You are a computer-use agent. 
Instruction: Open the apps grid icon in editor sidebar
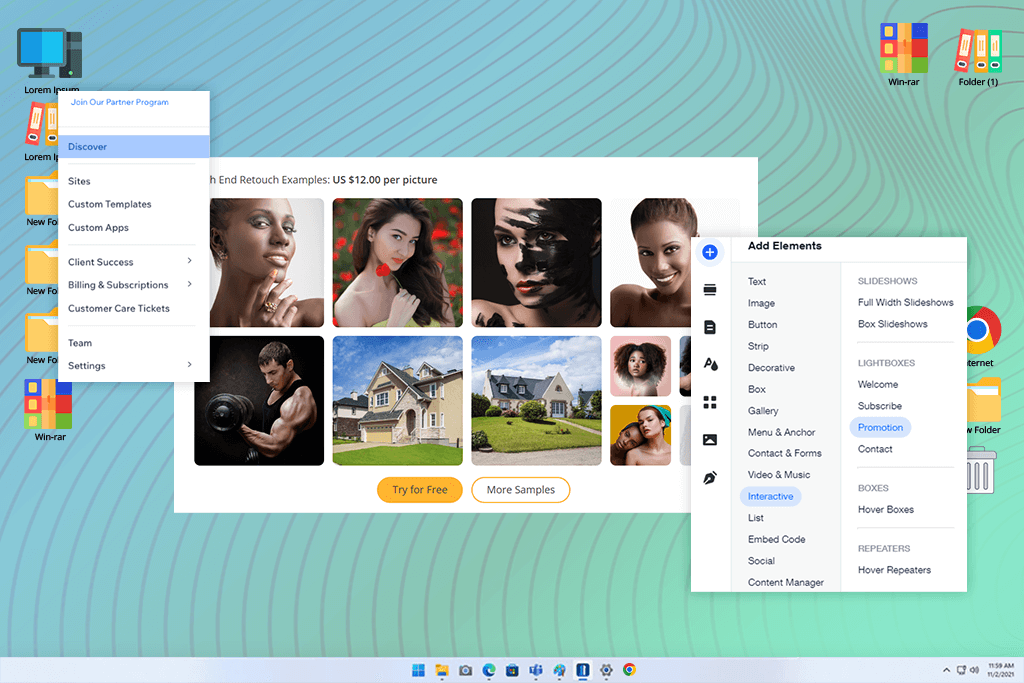(710, 402)
